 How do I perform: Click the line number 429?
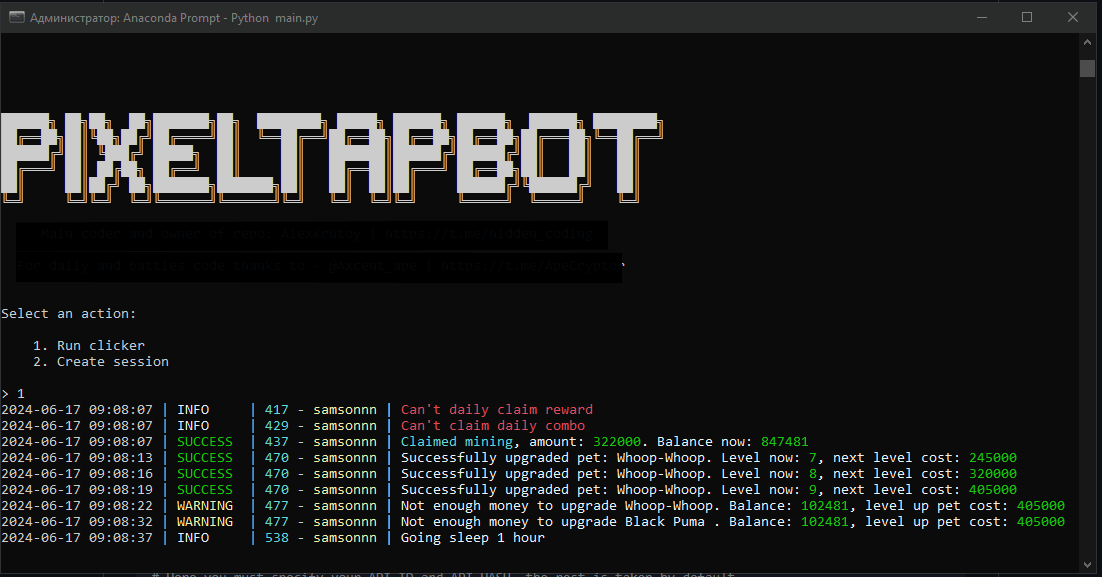(x=276, y=425)
